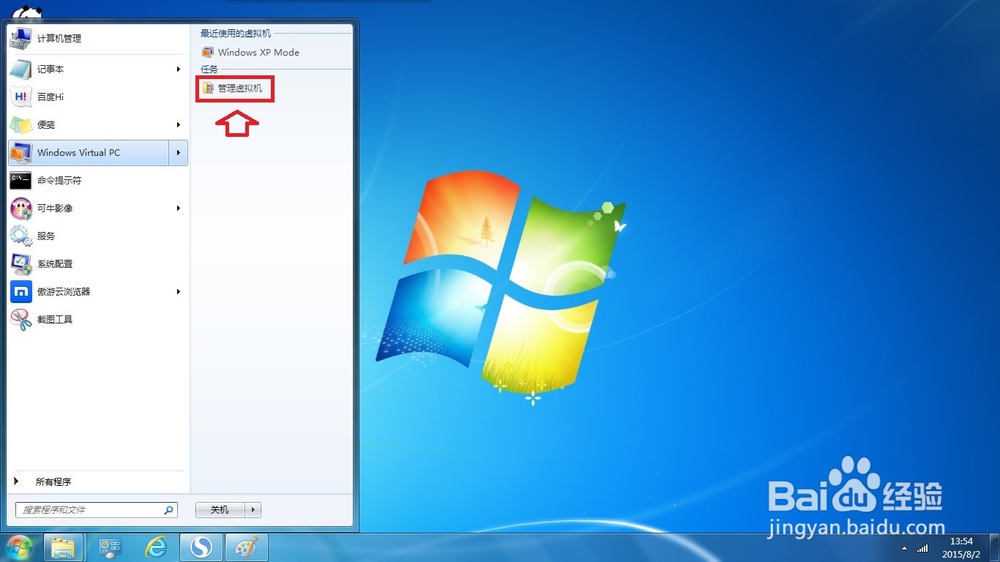Expand 记事本 jump list arrow
Screen dimensions: 1000x562
coord(179,69)
